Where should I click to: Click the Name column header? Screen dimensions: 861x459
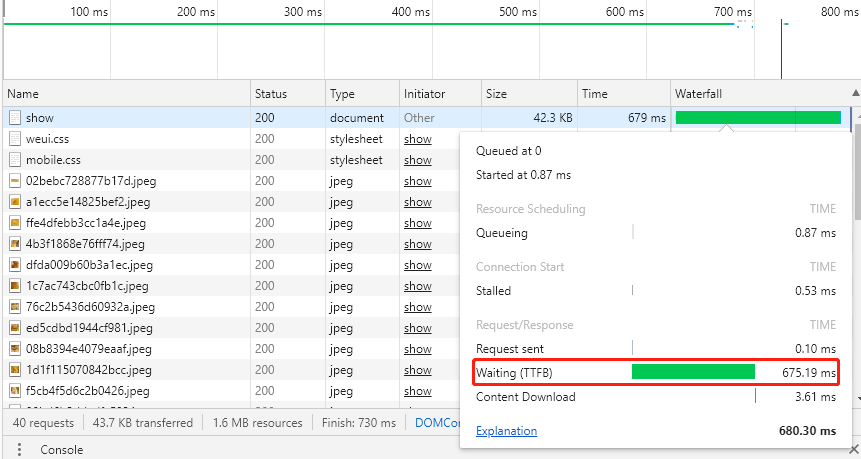pyautogui.click(x=23, y=94)
